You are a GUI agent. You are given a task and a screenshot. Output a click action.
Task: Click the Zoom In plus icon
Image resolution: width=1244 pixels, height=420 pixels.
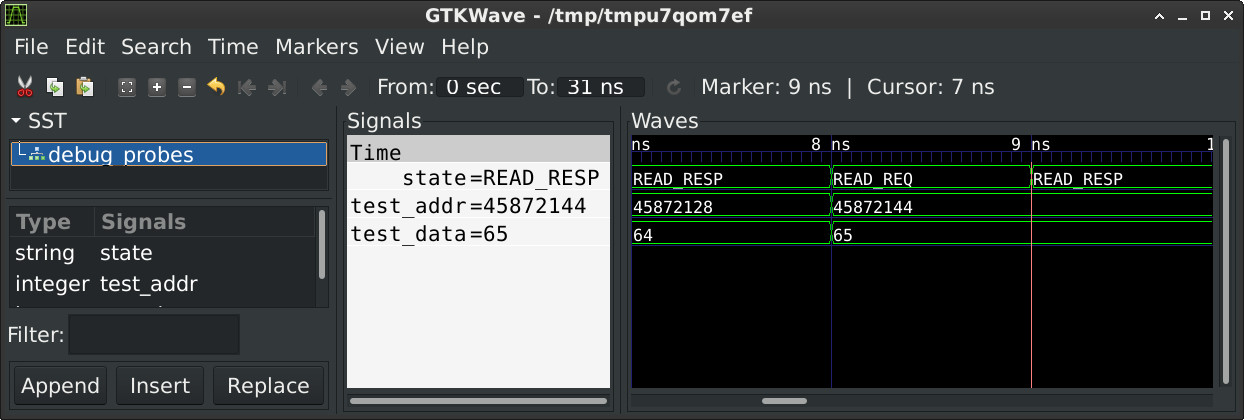157,87
